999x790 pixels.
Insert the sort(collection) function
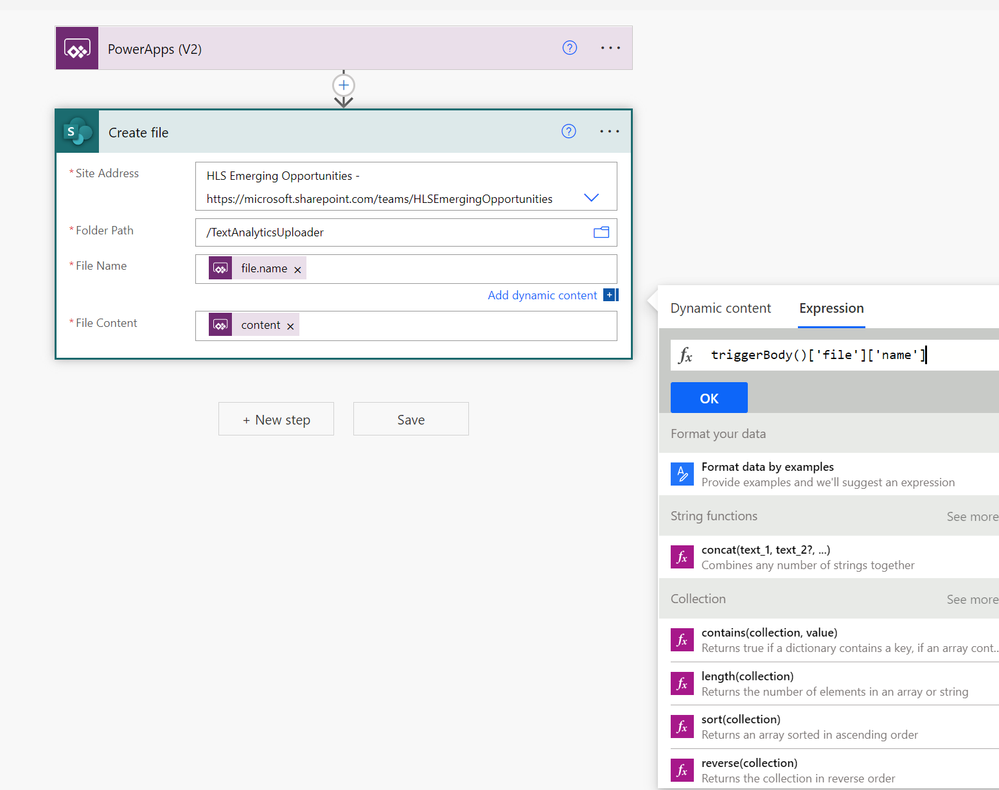(x=828, y=726)
